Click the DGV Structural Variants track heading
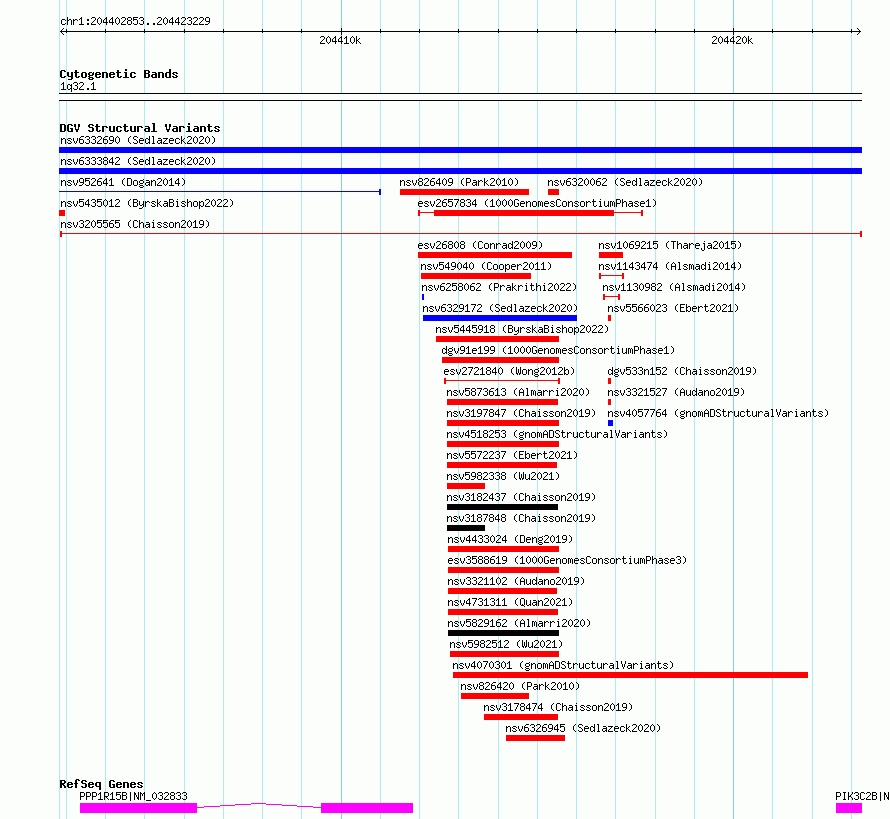The width and height of the screenshot is (890, 819). (140, 128)
